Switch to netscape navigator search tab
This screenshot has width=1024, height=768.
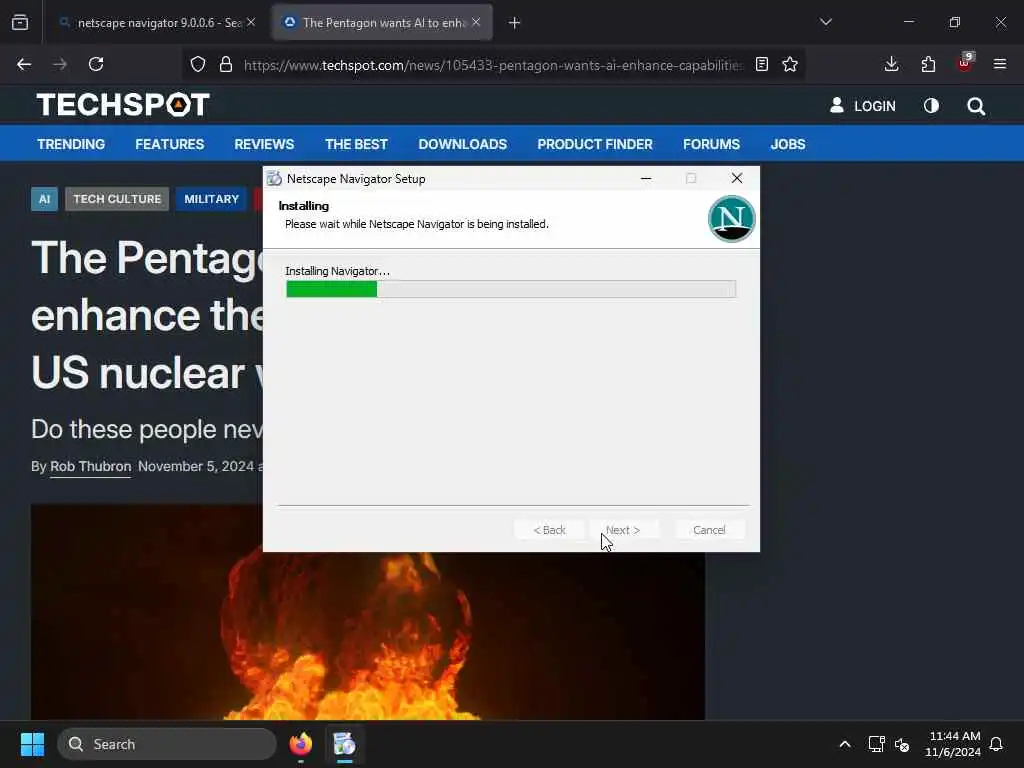pyautogui.click(x=157, y=23)
